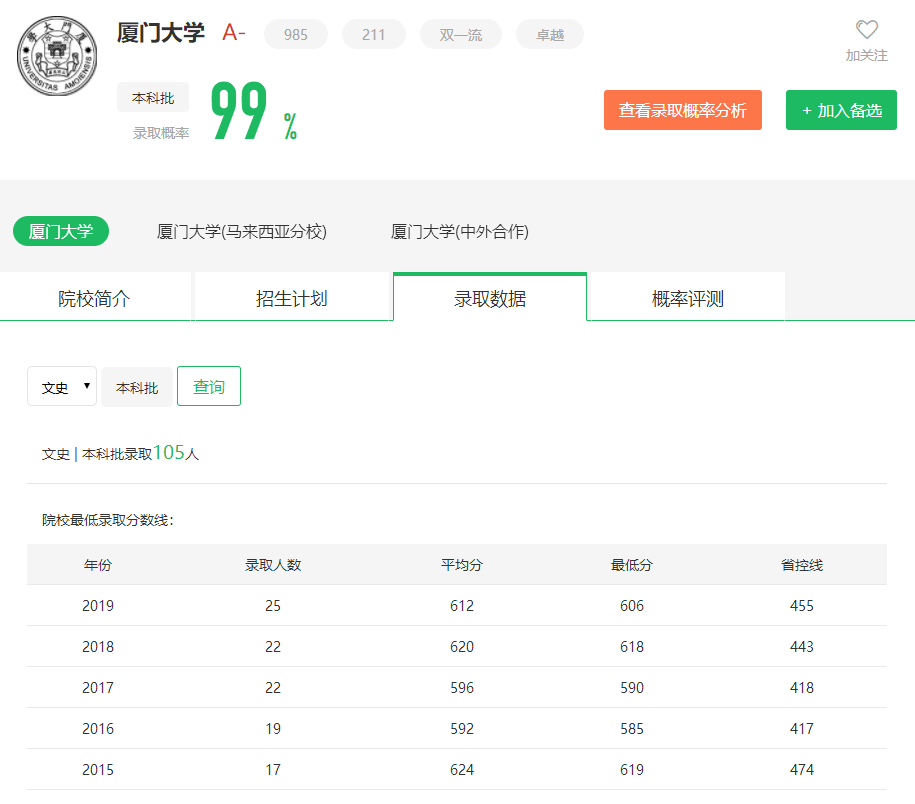Click the 双一流 tag

coord(461,34)
